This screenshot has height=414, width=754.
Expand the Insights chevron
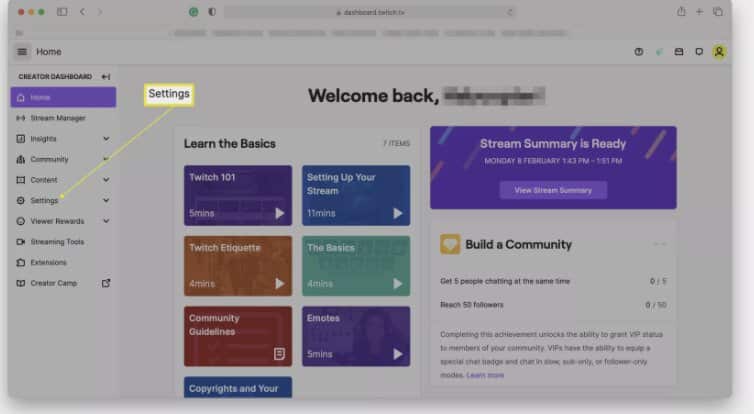point(106,138)
